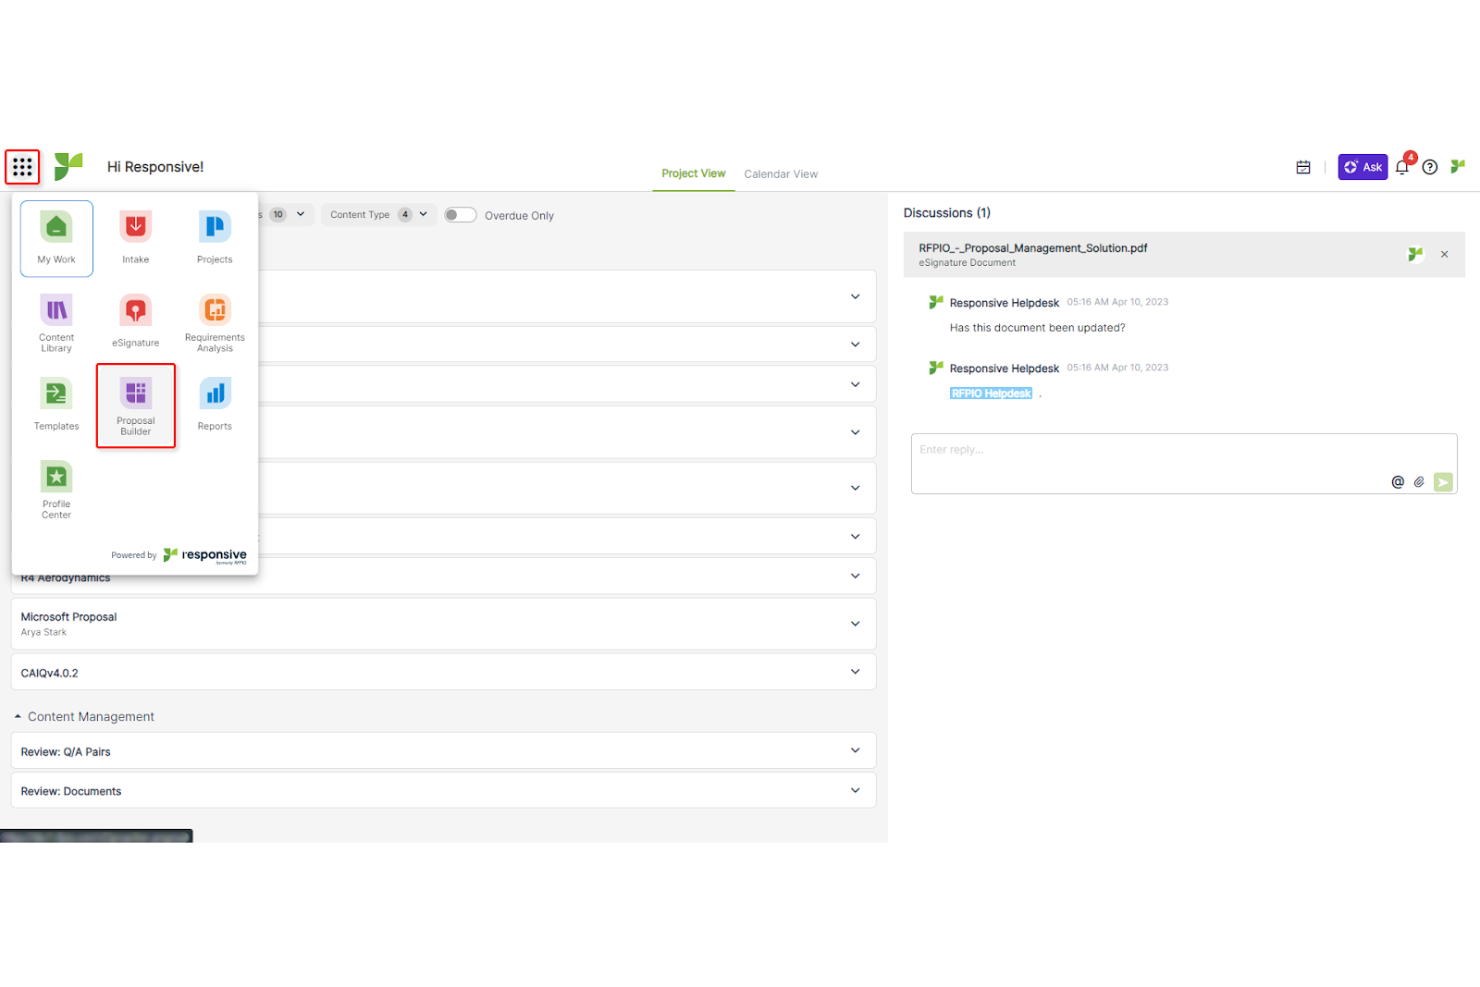Switch to Calendar View tab
Image resolution: width=1480 pixels, height=987 pixels.
[780, 173]
